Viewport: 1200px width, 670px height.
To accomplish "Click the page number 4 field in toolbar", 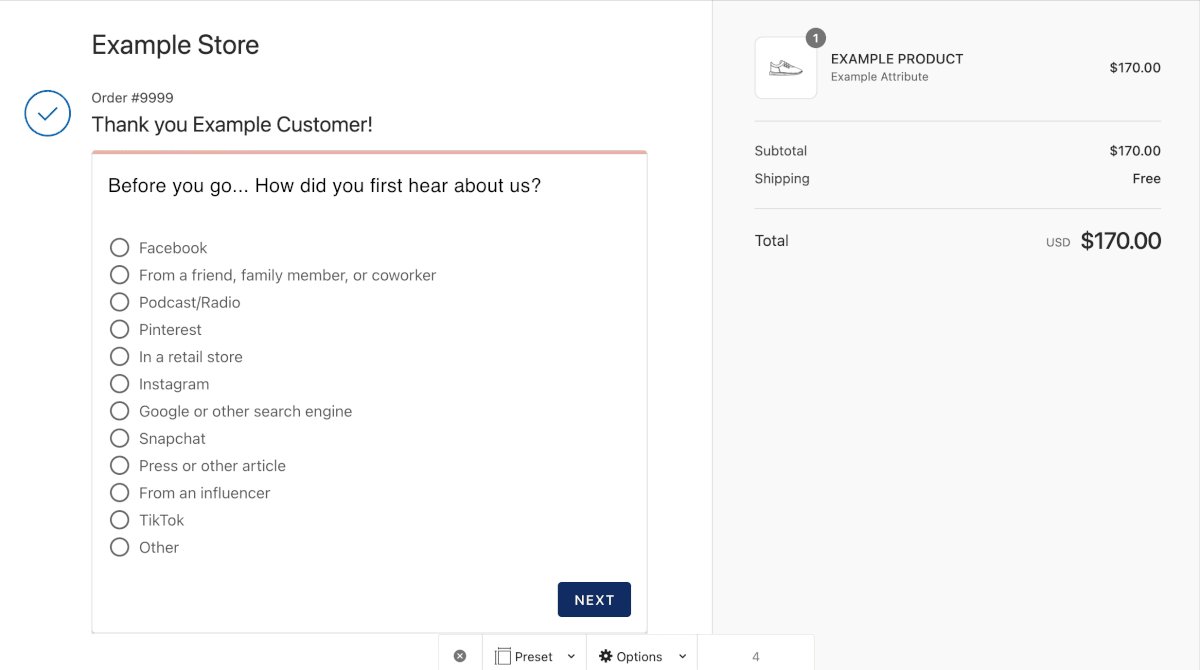I will pos(756,656).
